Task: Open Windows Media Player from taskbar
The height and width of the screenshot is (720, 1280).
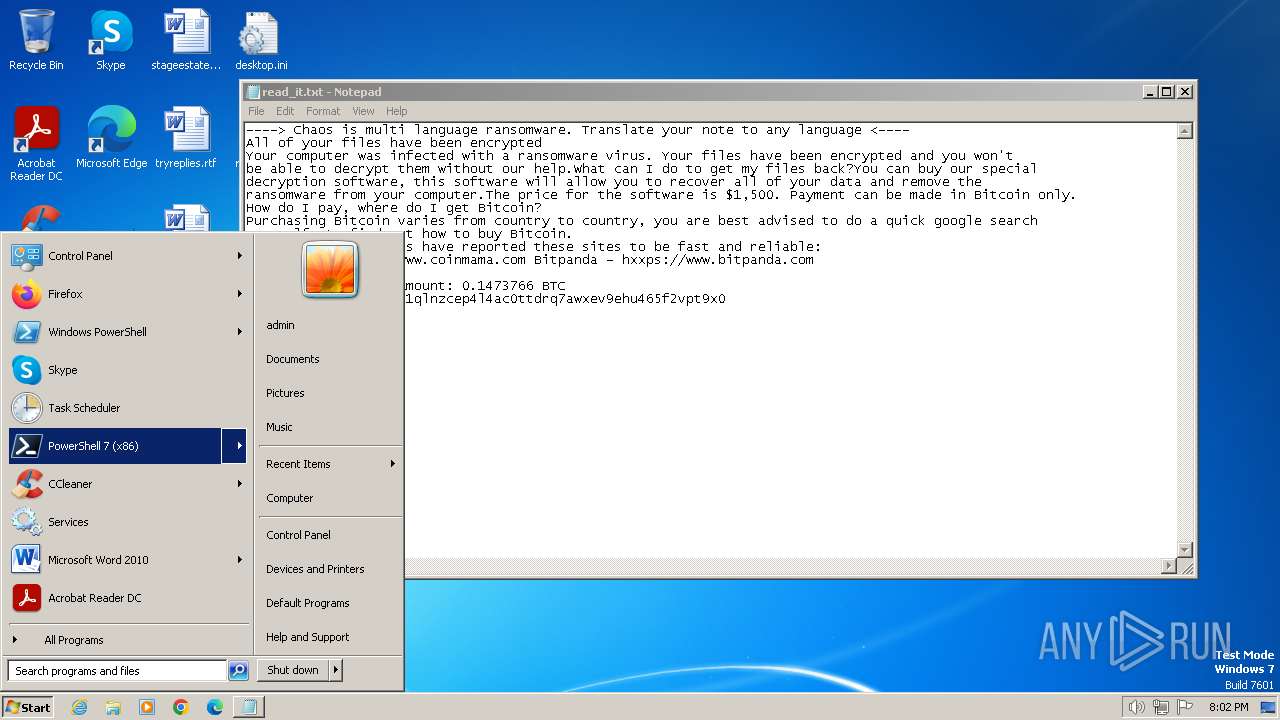Action: [147, 707]
